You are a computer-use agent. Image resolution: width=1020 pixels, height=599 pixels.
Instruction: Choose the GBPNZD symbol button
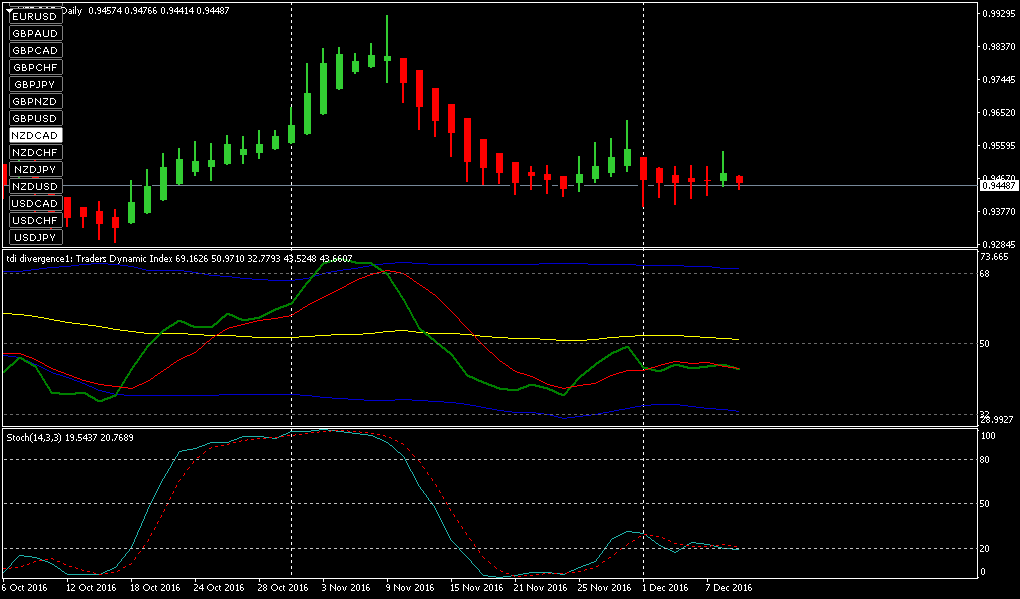36,101
